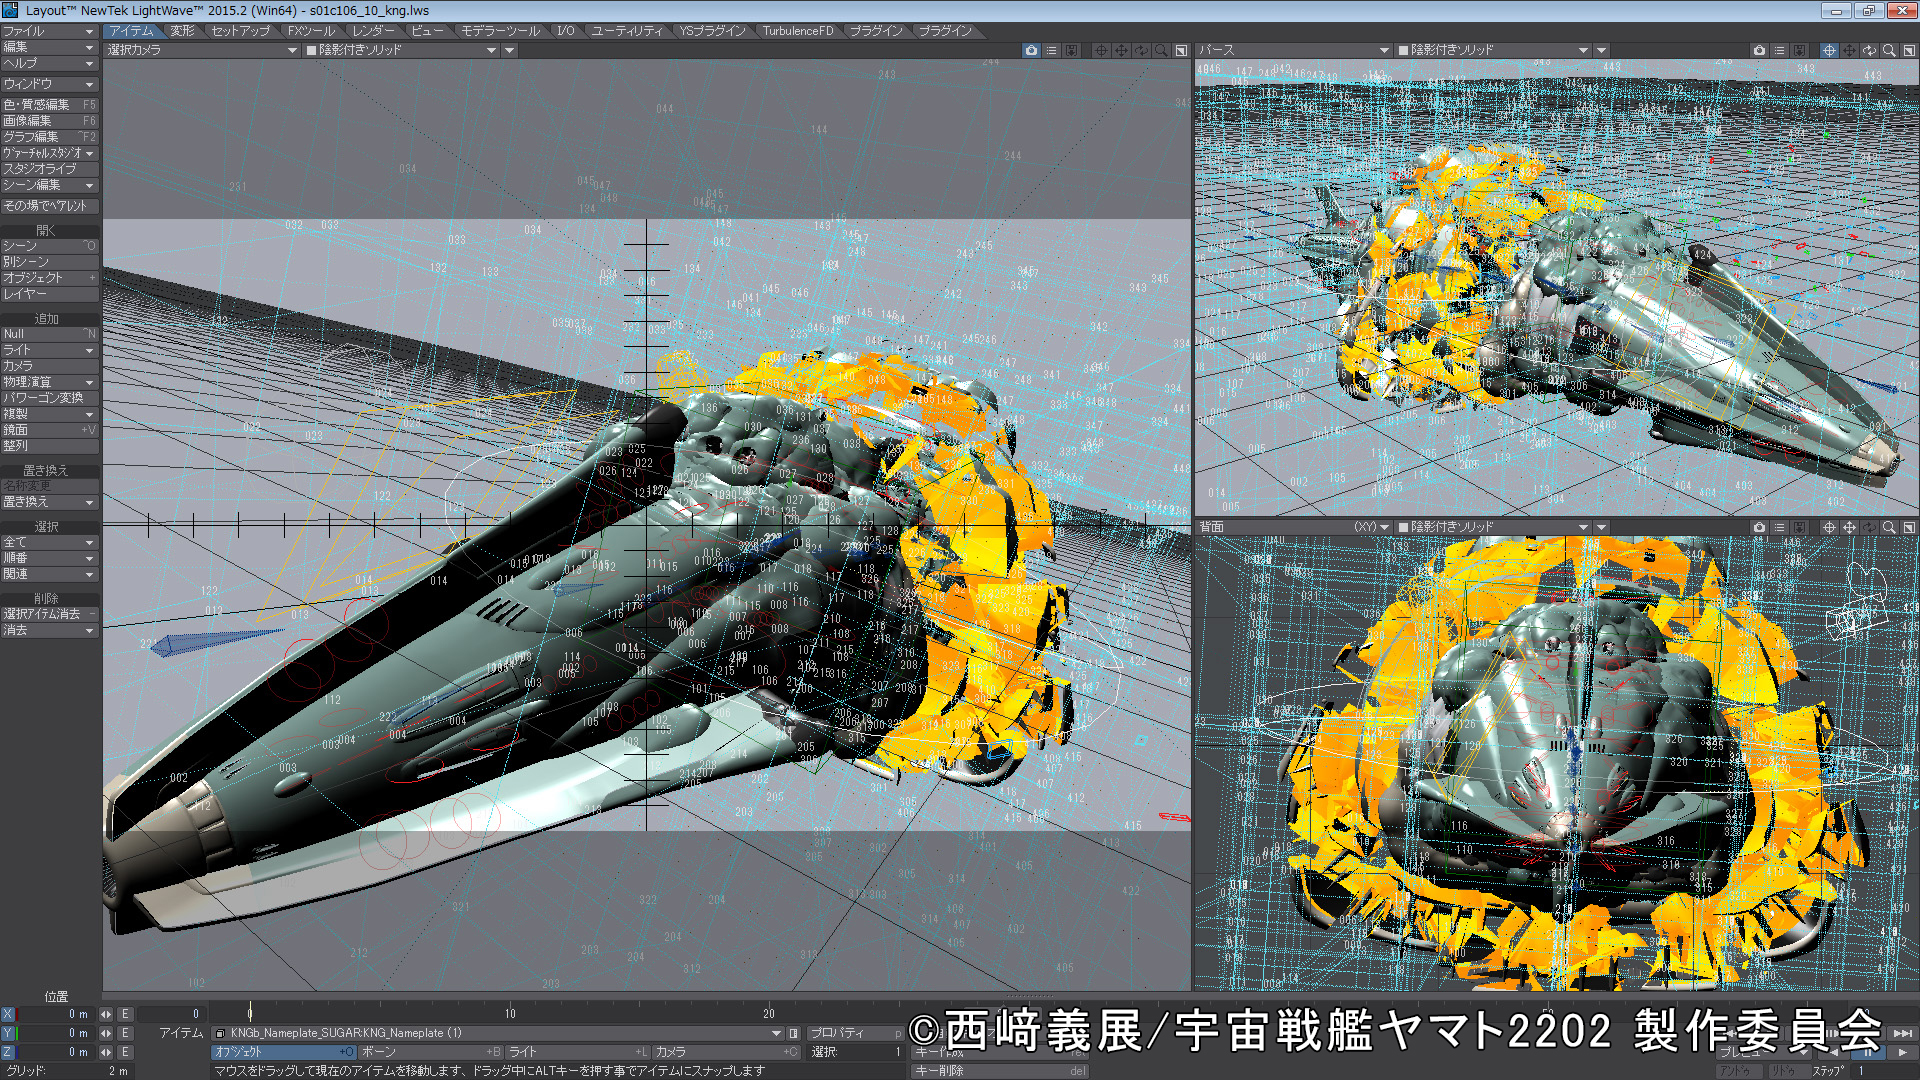
Task: Switch to 変形 tab
Action: 183,31
